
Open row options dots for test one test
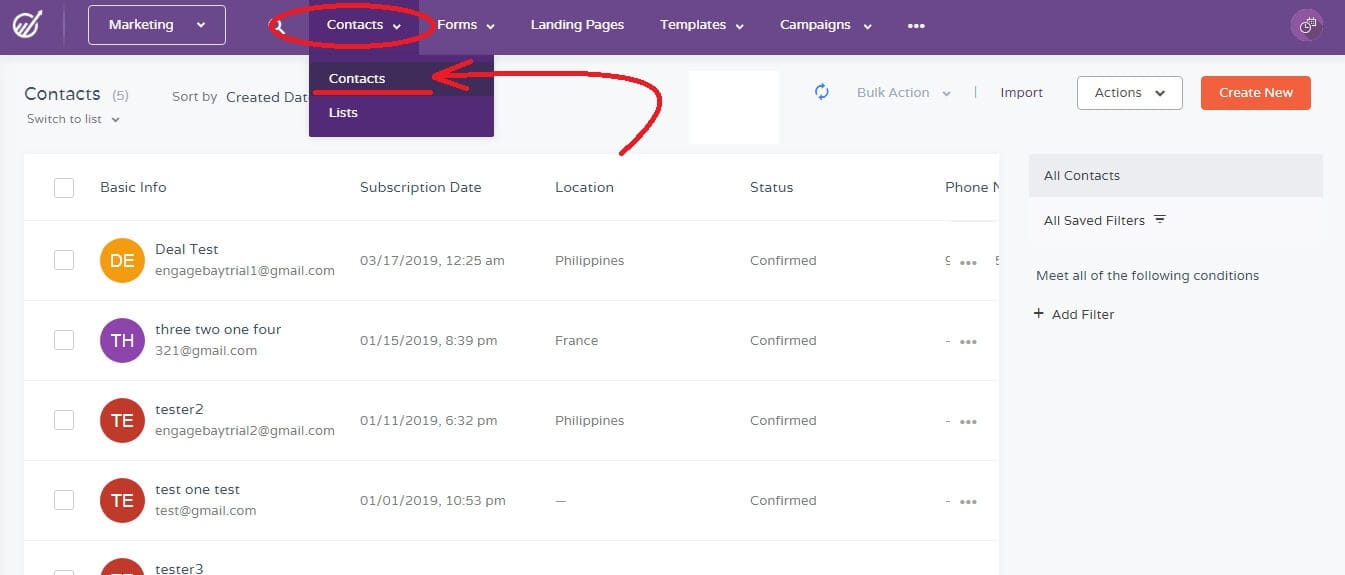click(968, 502)
